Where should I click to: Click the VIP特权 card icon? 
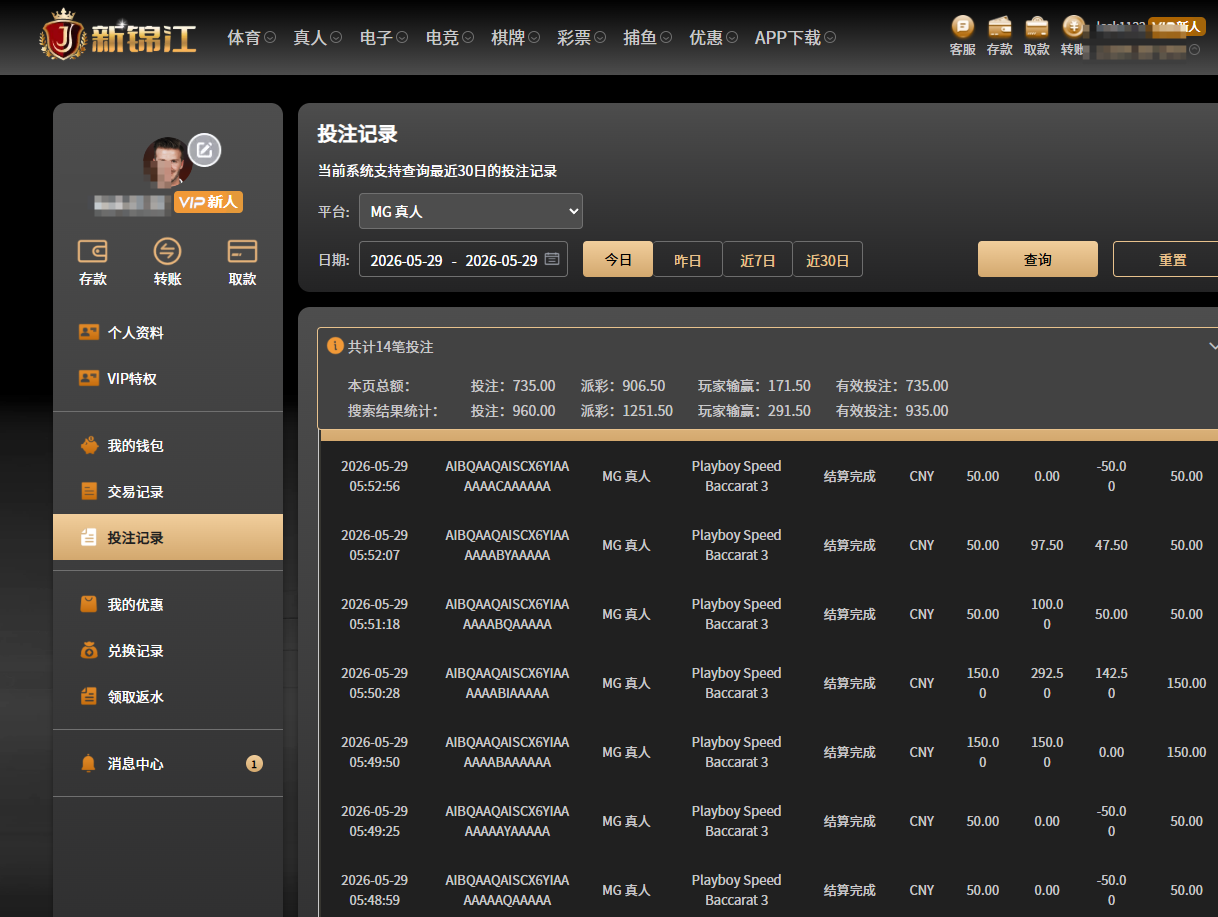[x=89, y=378]
